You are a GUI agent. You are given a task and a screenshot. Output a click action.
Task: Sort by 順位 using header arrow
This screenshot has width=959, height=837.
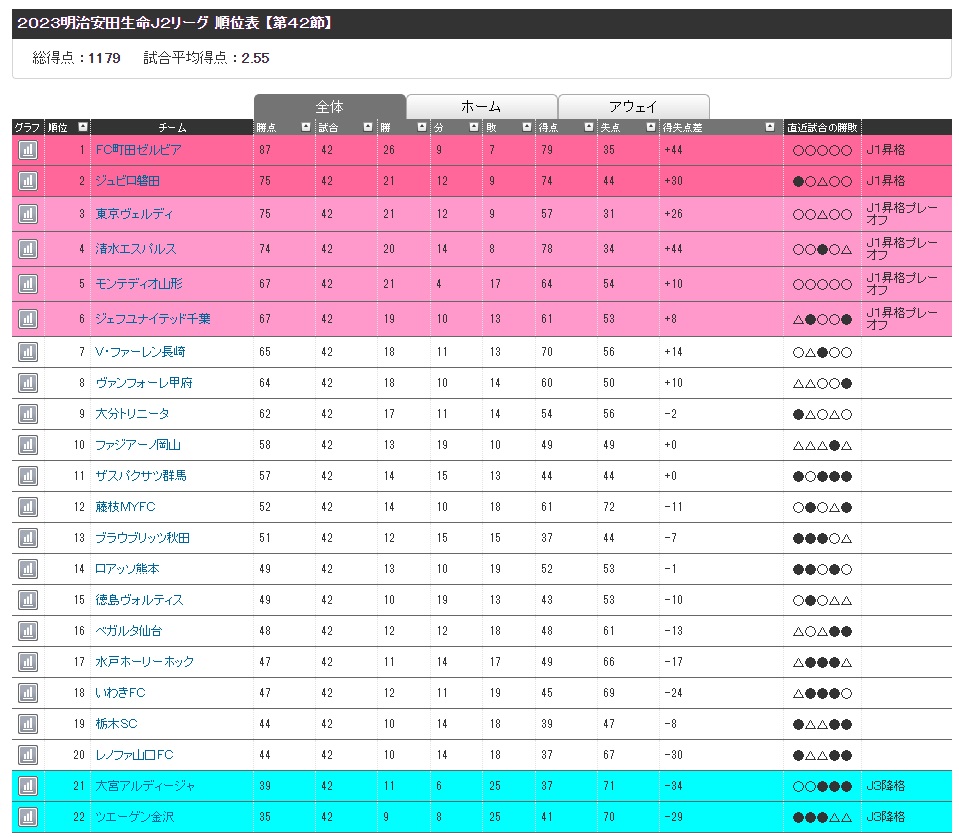(x=82, y=127)
